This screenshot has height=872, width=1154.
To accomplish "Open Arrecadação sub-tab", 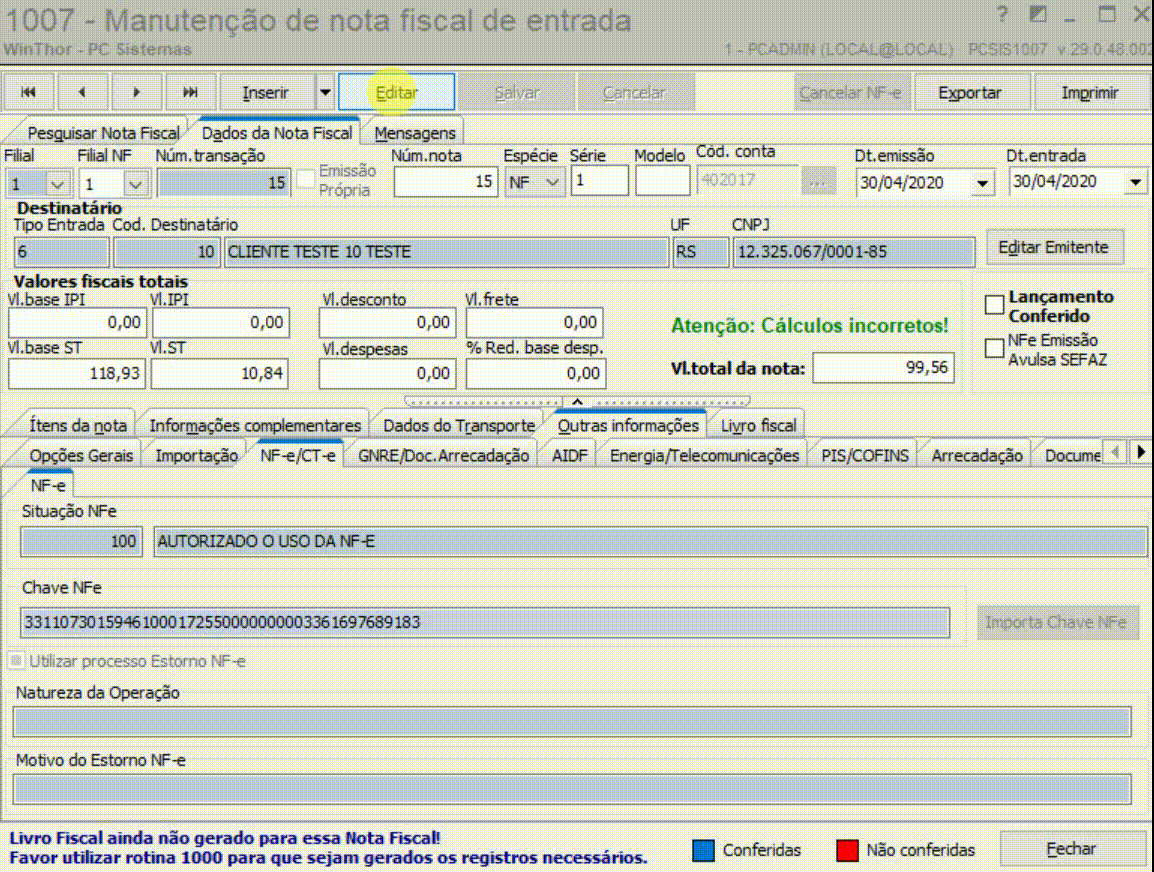I will (x=977, y=456).
